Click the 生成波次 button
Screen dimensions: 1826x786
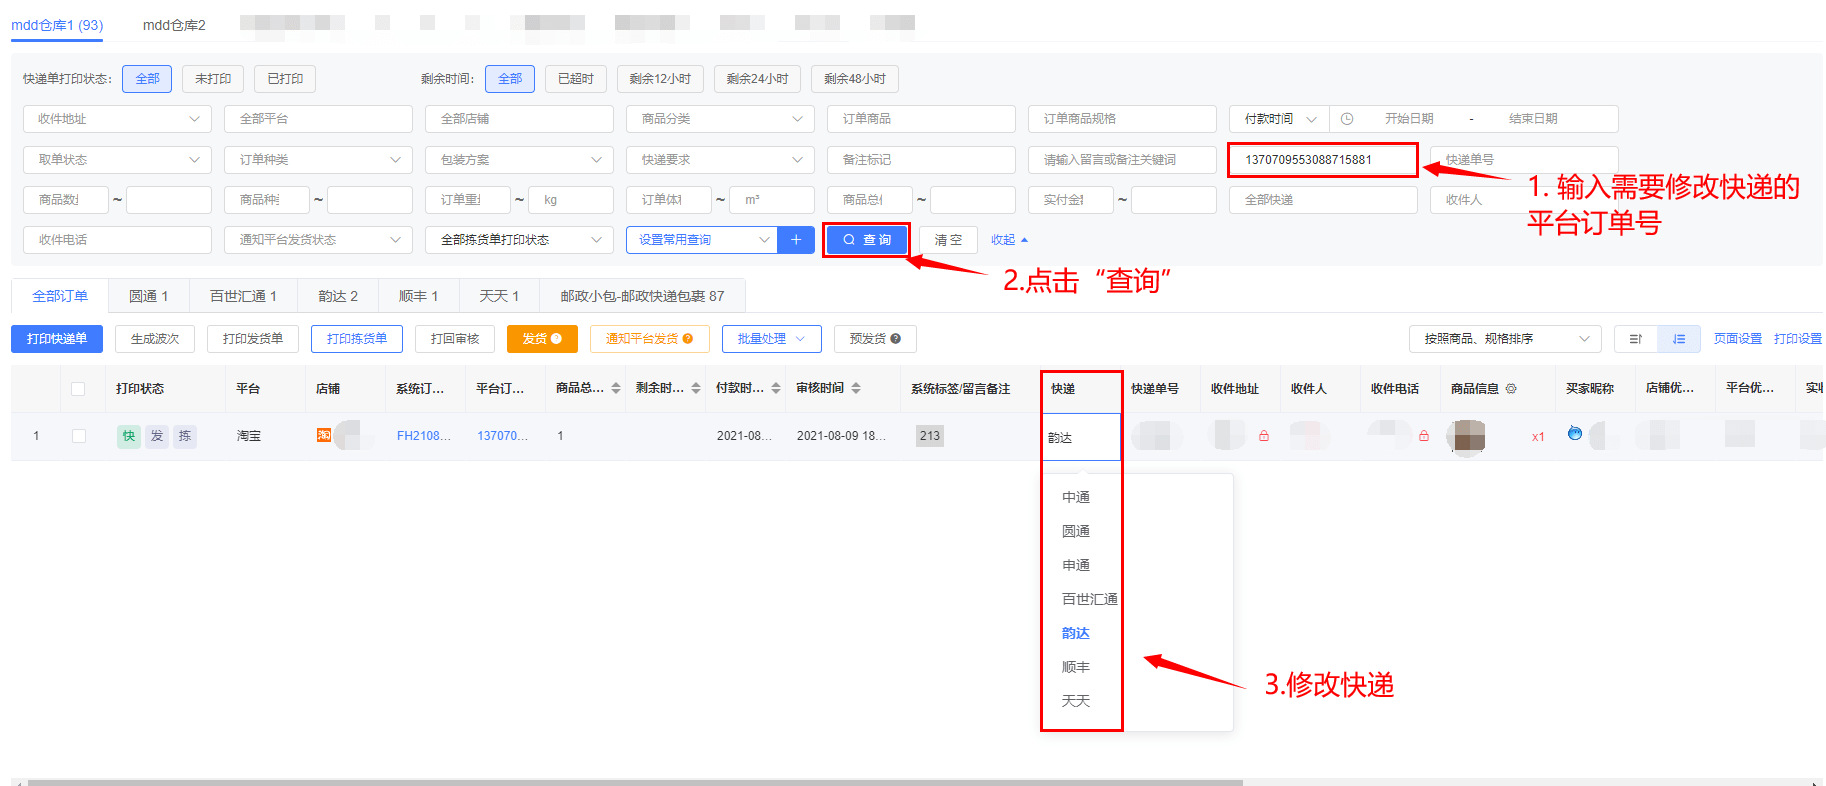click(x=155, y=339)
